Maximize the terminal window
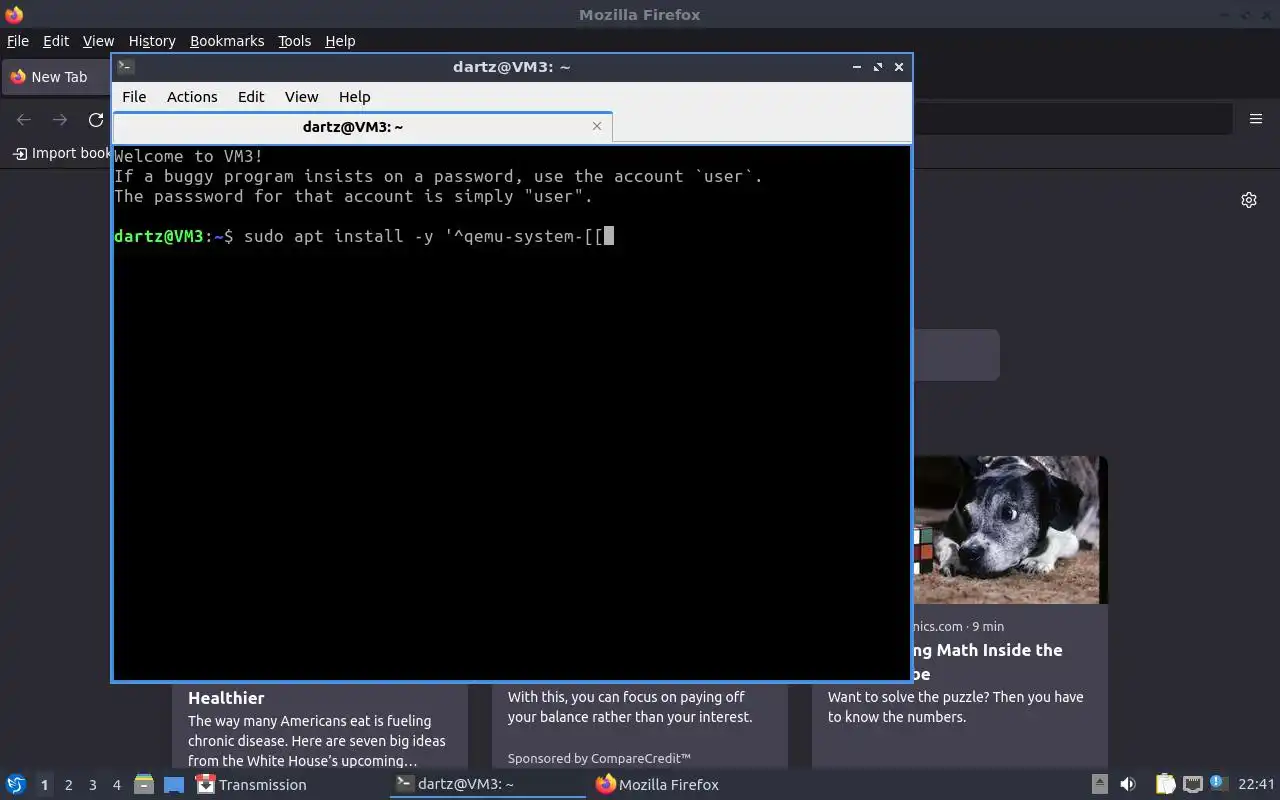Viewport: 1280px width, 800px height. pyautogui.click(x=878, y=67)
